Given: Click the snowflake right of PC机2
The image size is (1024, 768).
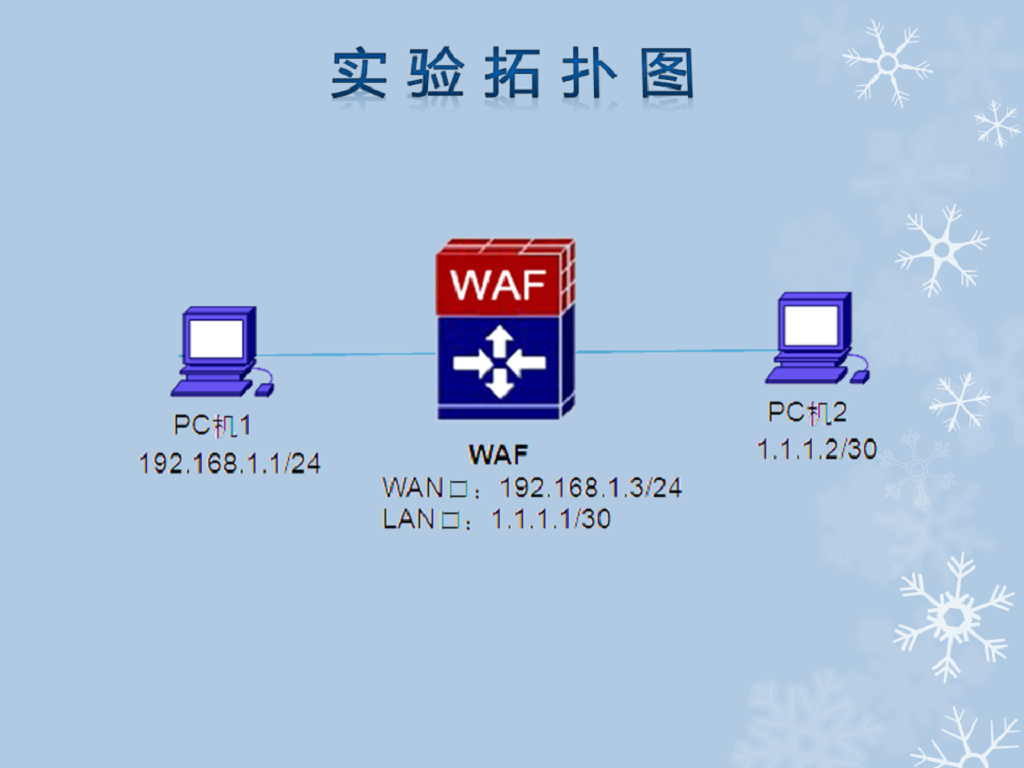Looking at the screenshot, I should coord(959,401).
